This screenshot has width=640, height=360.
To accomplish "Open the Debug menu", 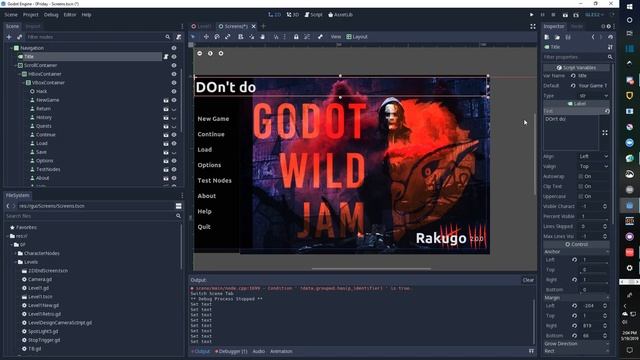I will 51,15.
